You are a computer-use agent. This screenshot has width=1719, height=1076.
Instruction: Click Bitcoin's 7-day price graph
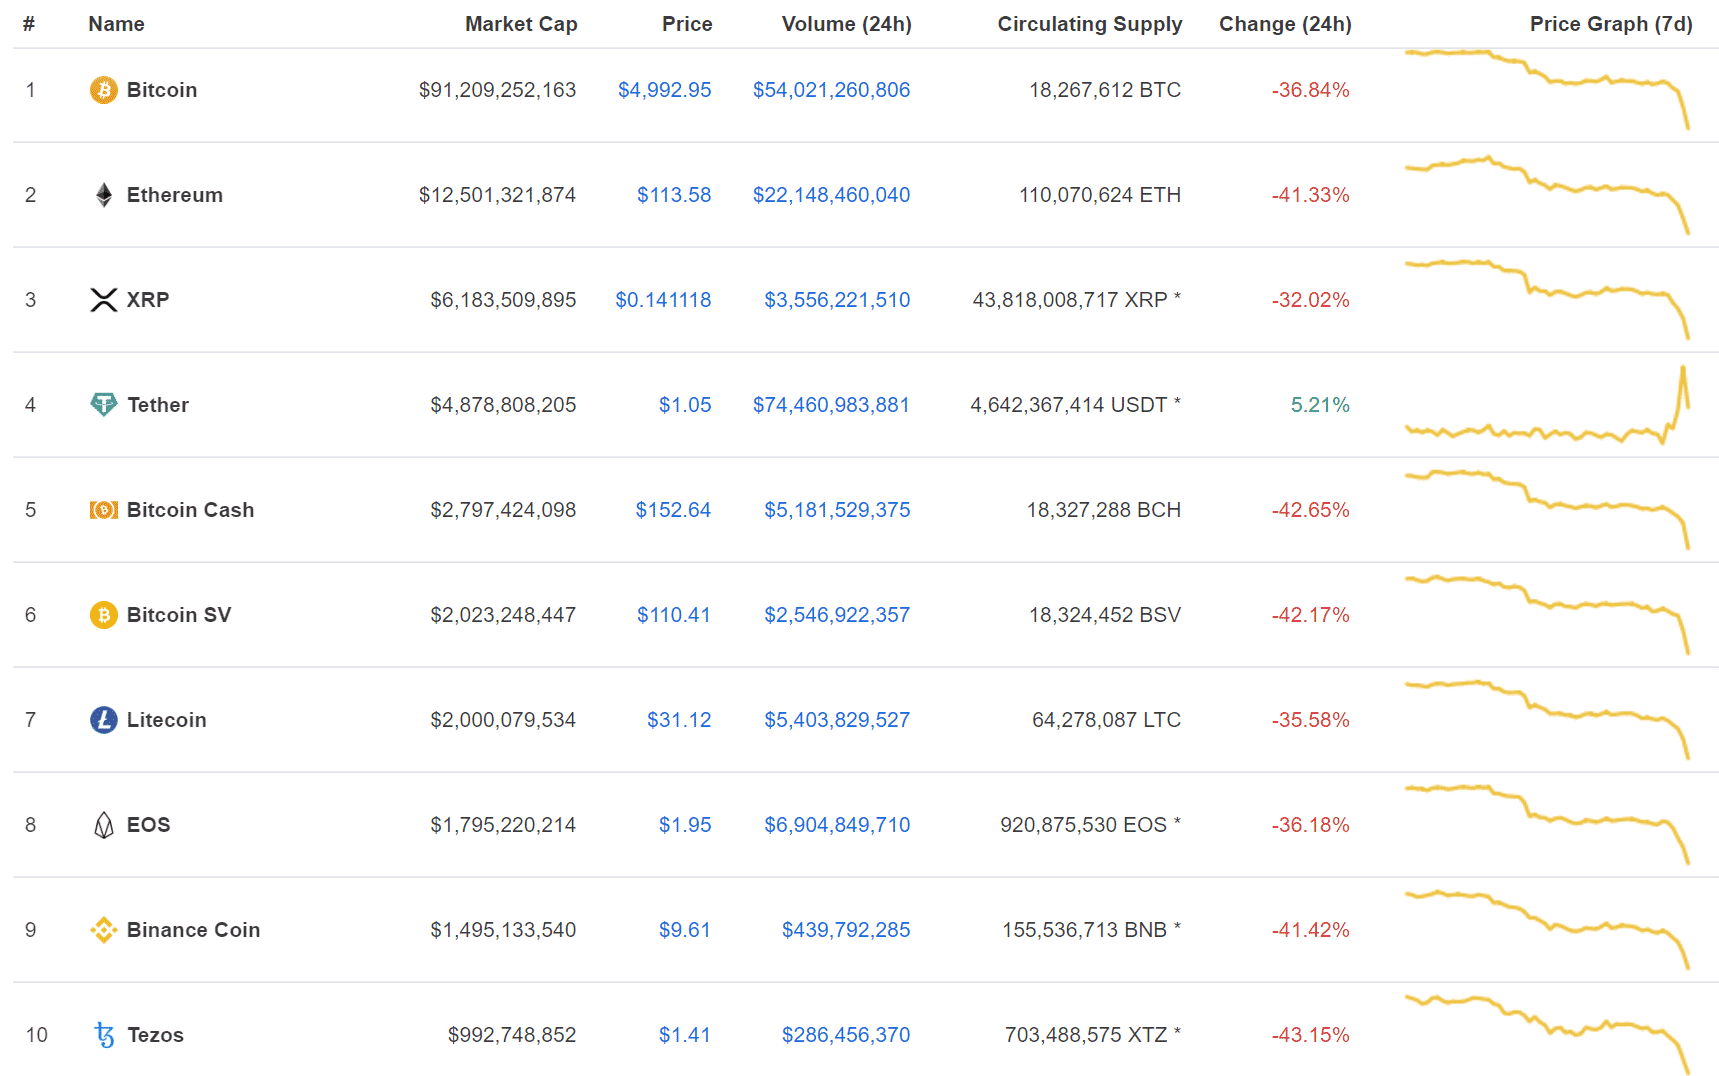(x=1547, y=90)
